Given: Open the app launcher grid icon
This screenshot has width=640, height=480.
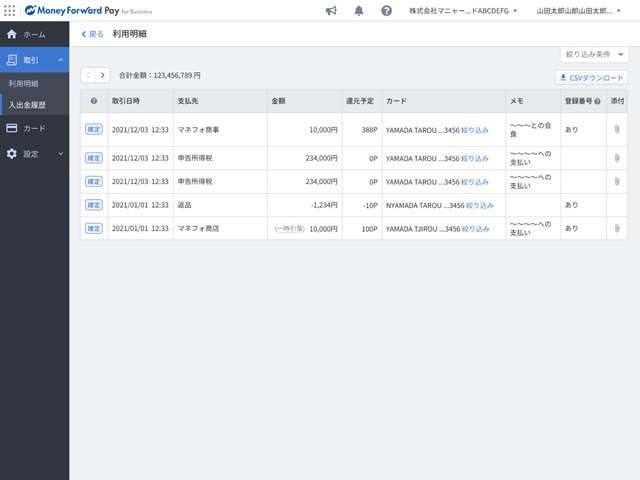Looking at the screenshot, I should coord(9,11).
